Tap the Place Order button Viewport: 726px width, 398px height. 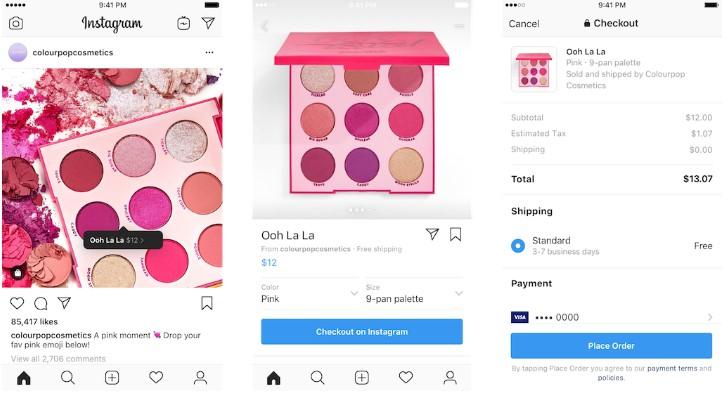click(x=611, y=346)
